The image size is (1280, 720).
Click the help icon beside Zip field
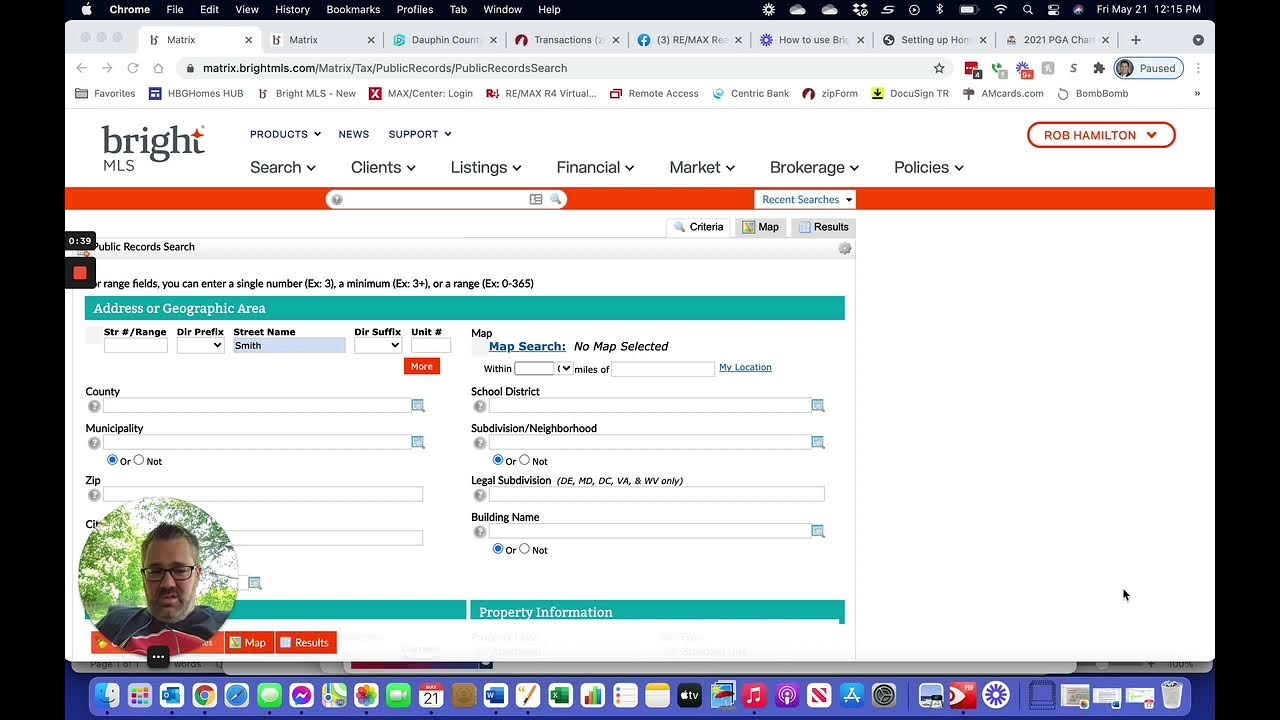coord(94,495)
